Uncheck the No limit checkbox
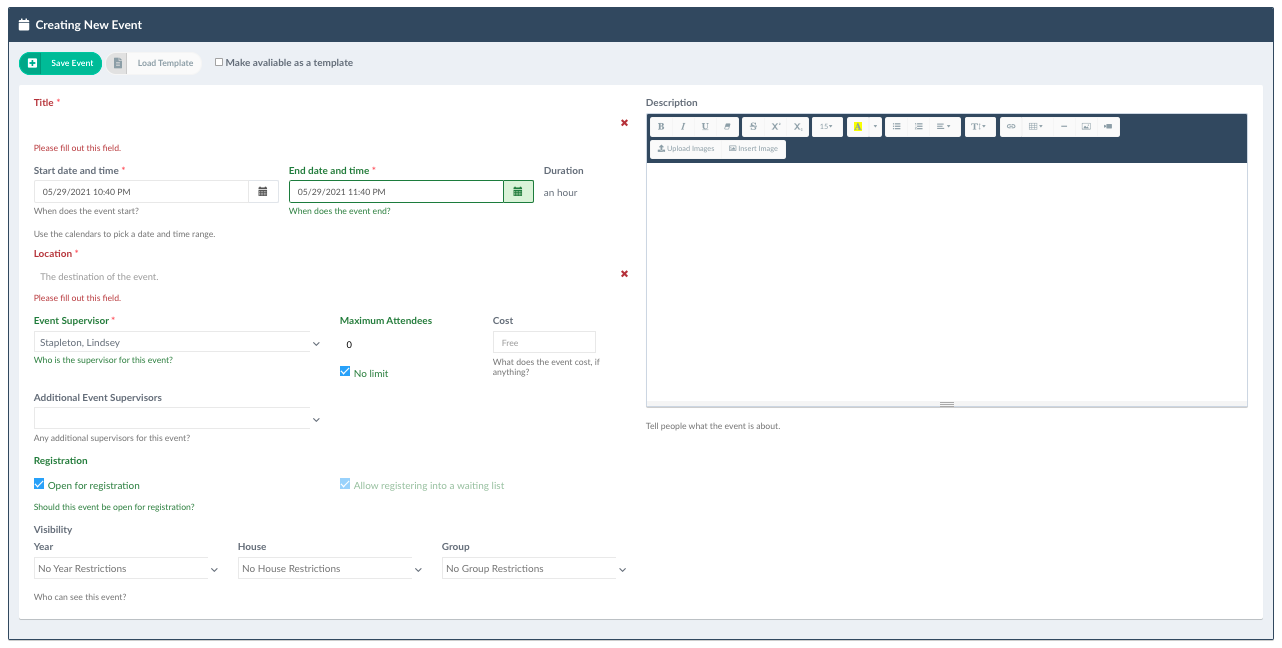 point(345,372)
